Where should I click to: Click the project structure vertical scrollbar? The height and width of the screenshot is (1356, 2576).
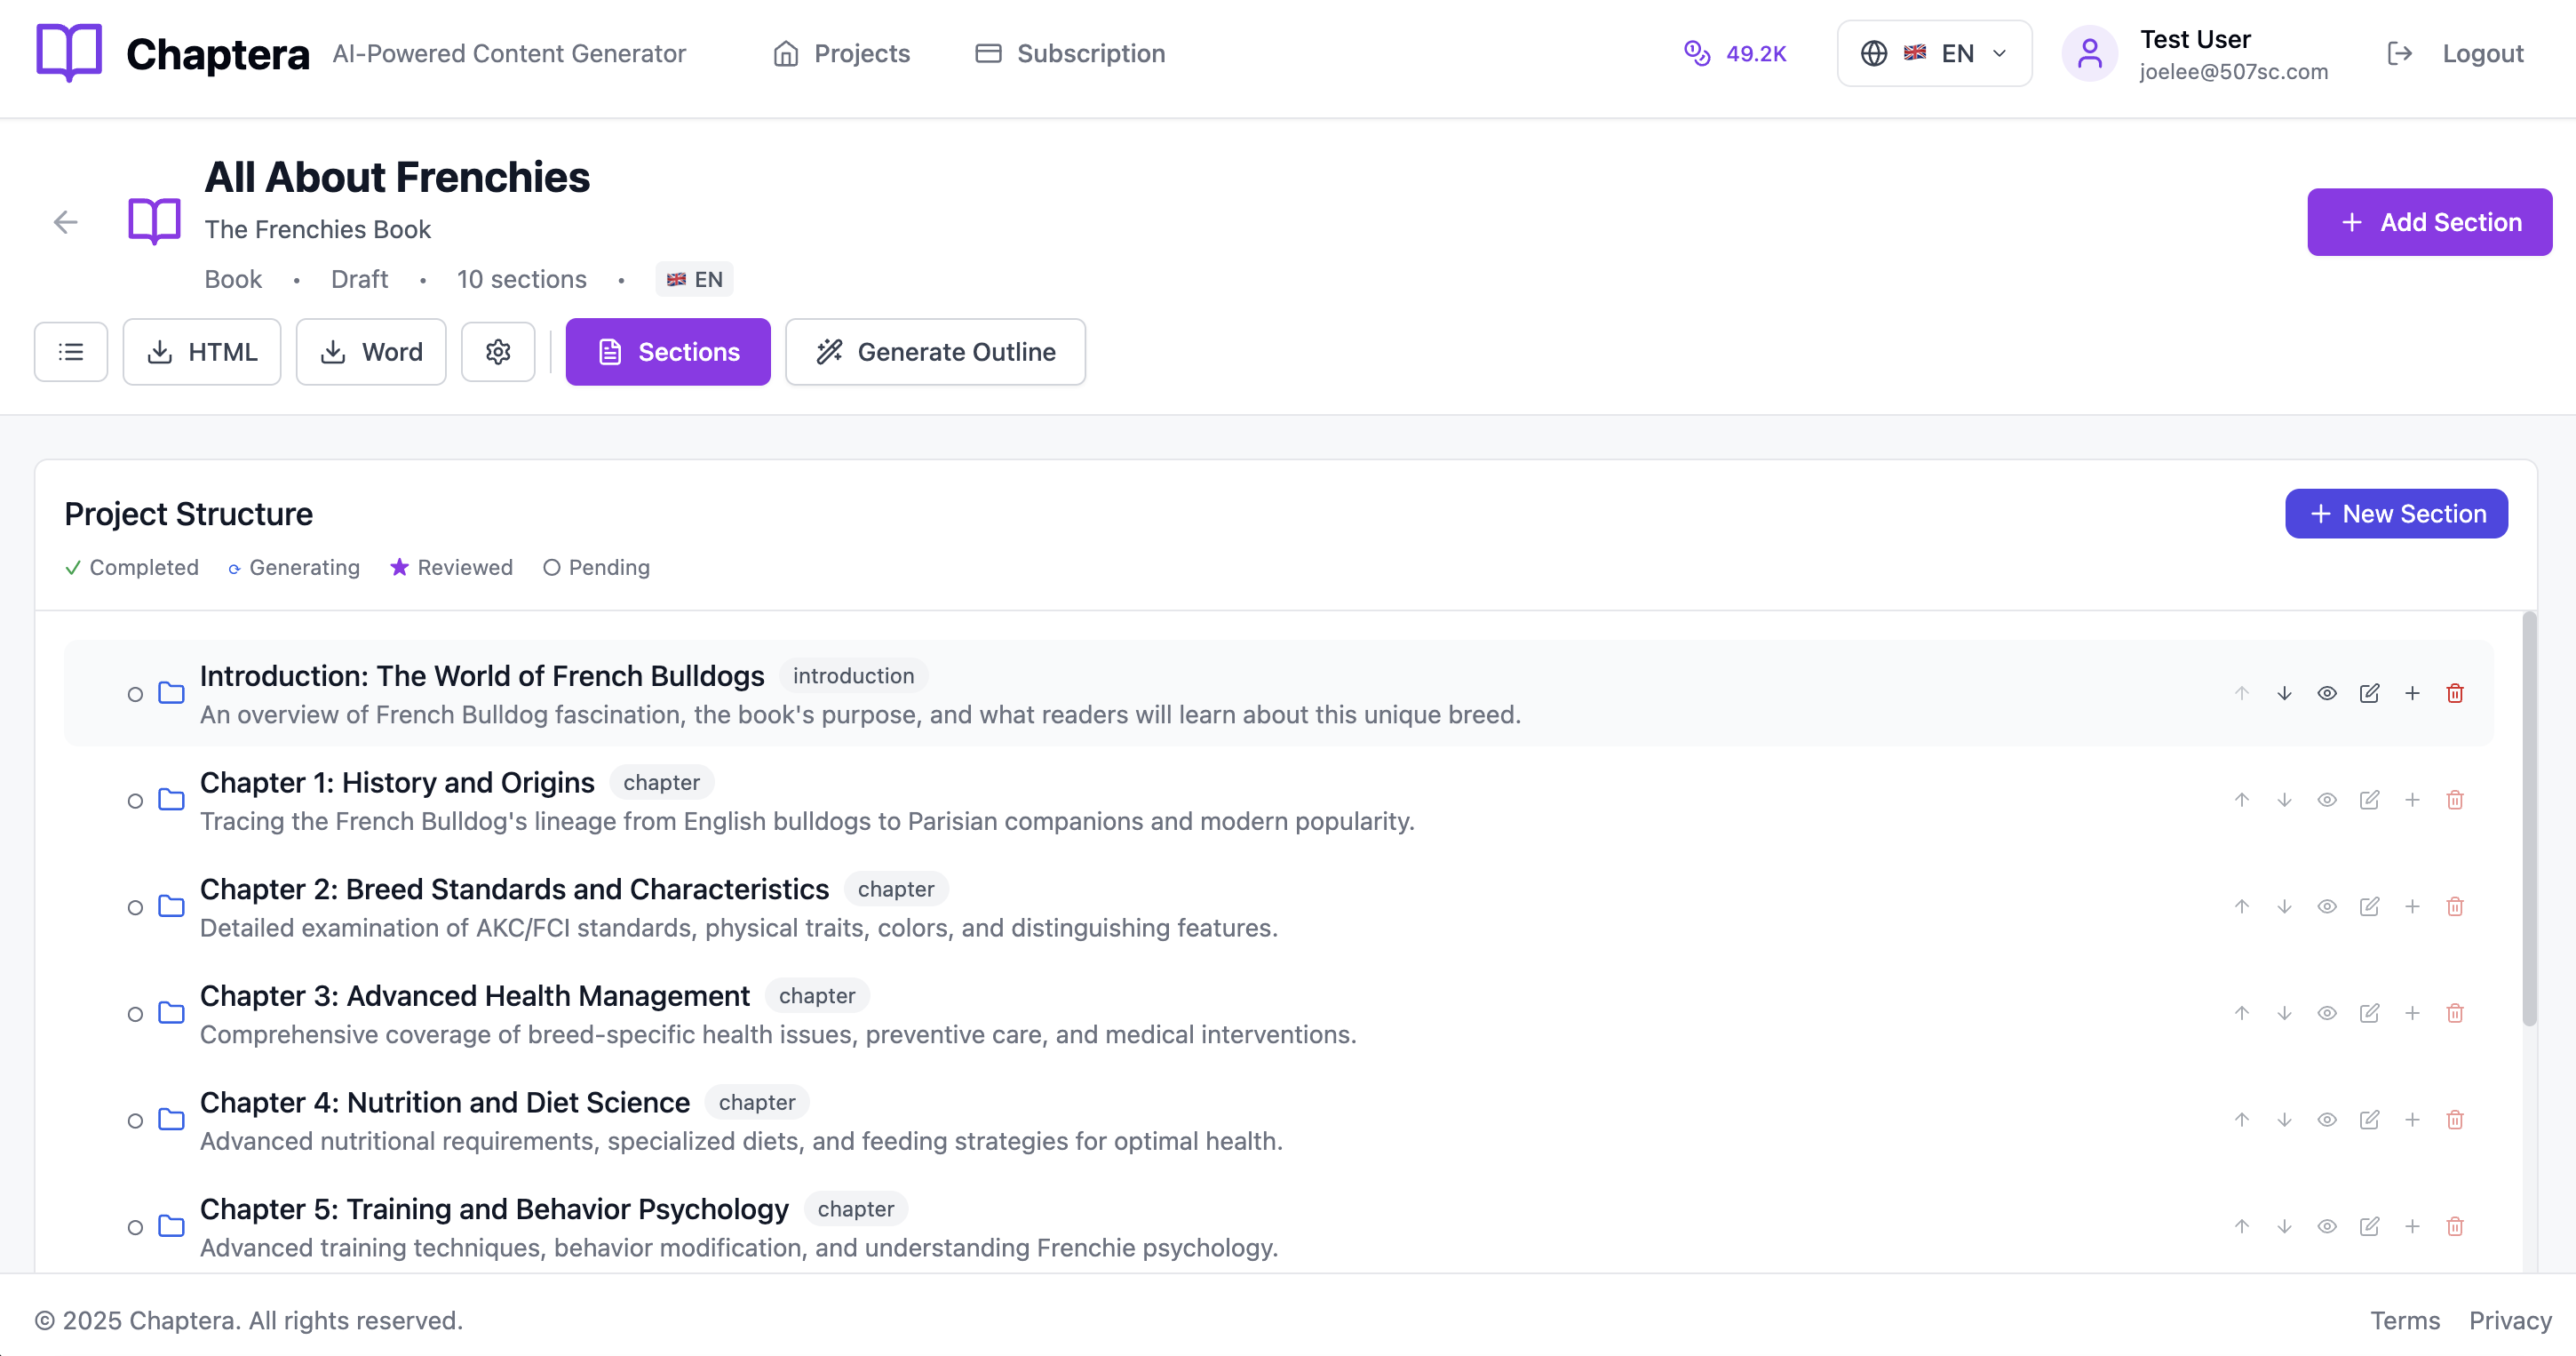coord(2528,820)
